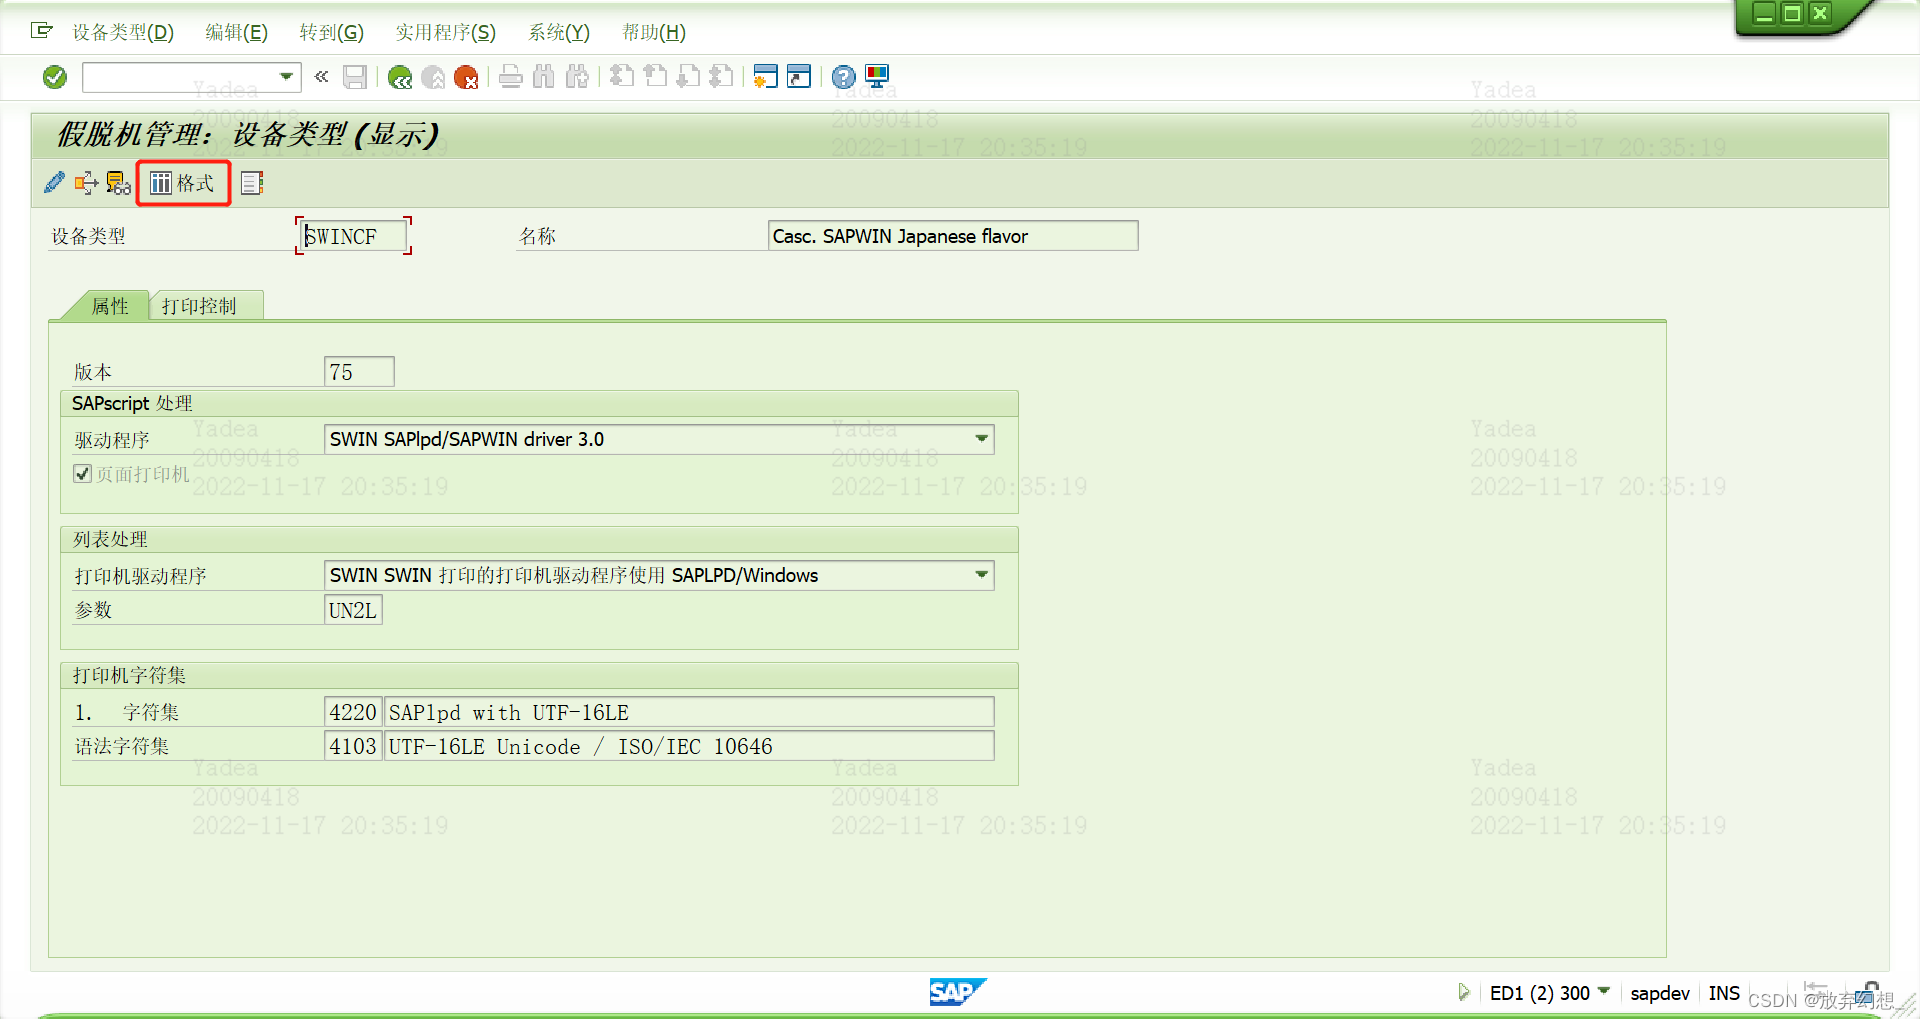The image size is (1920, 1019).
Task: Toggle the 页面打印机 checkbox
Action: (83, 474)
